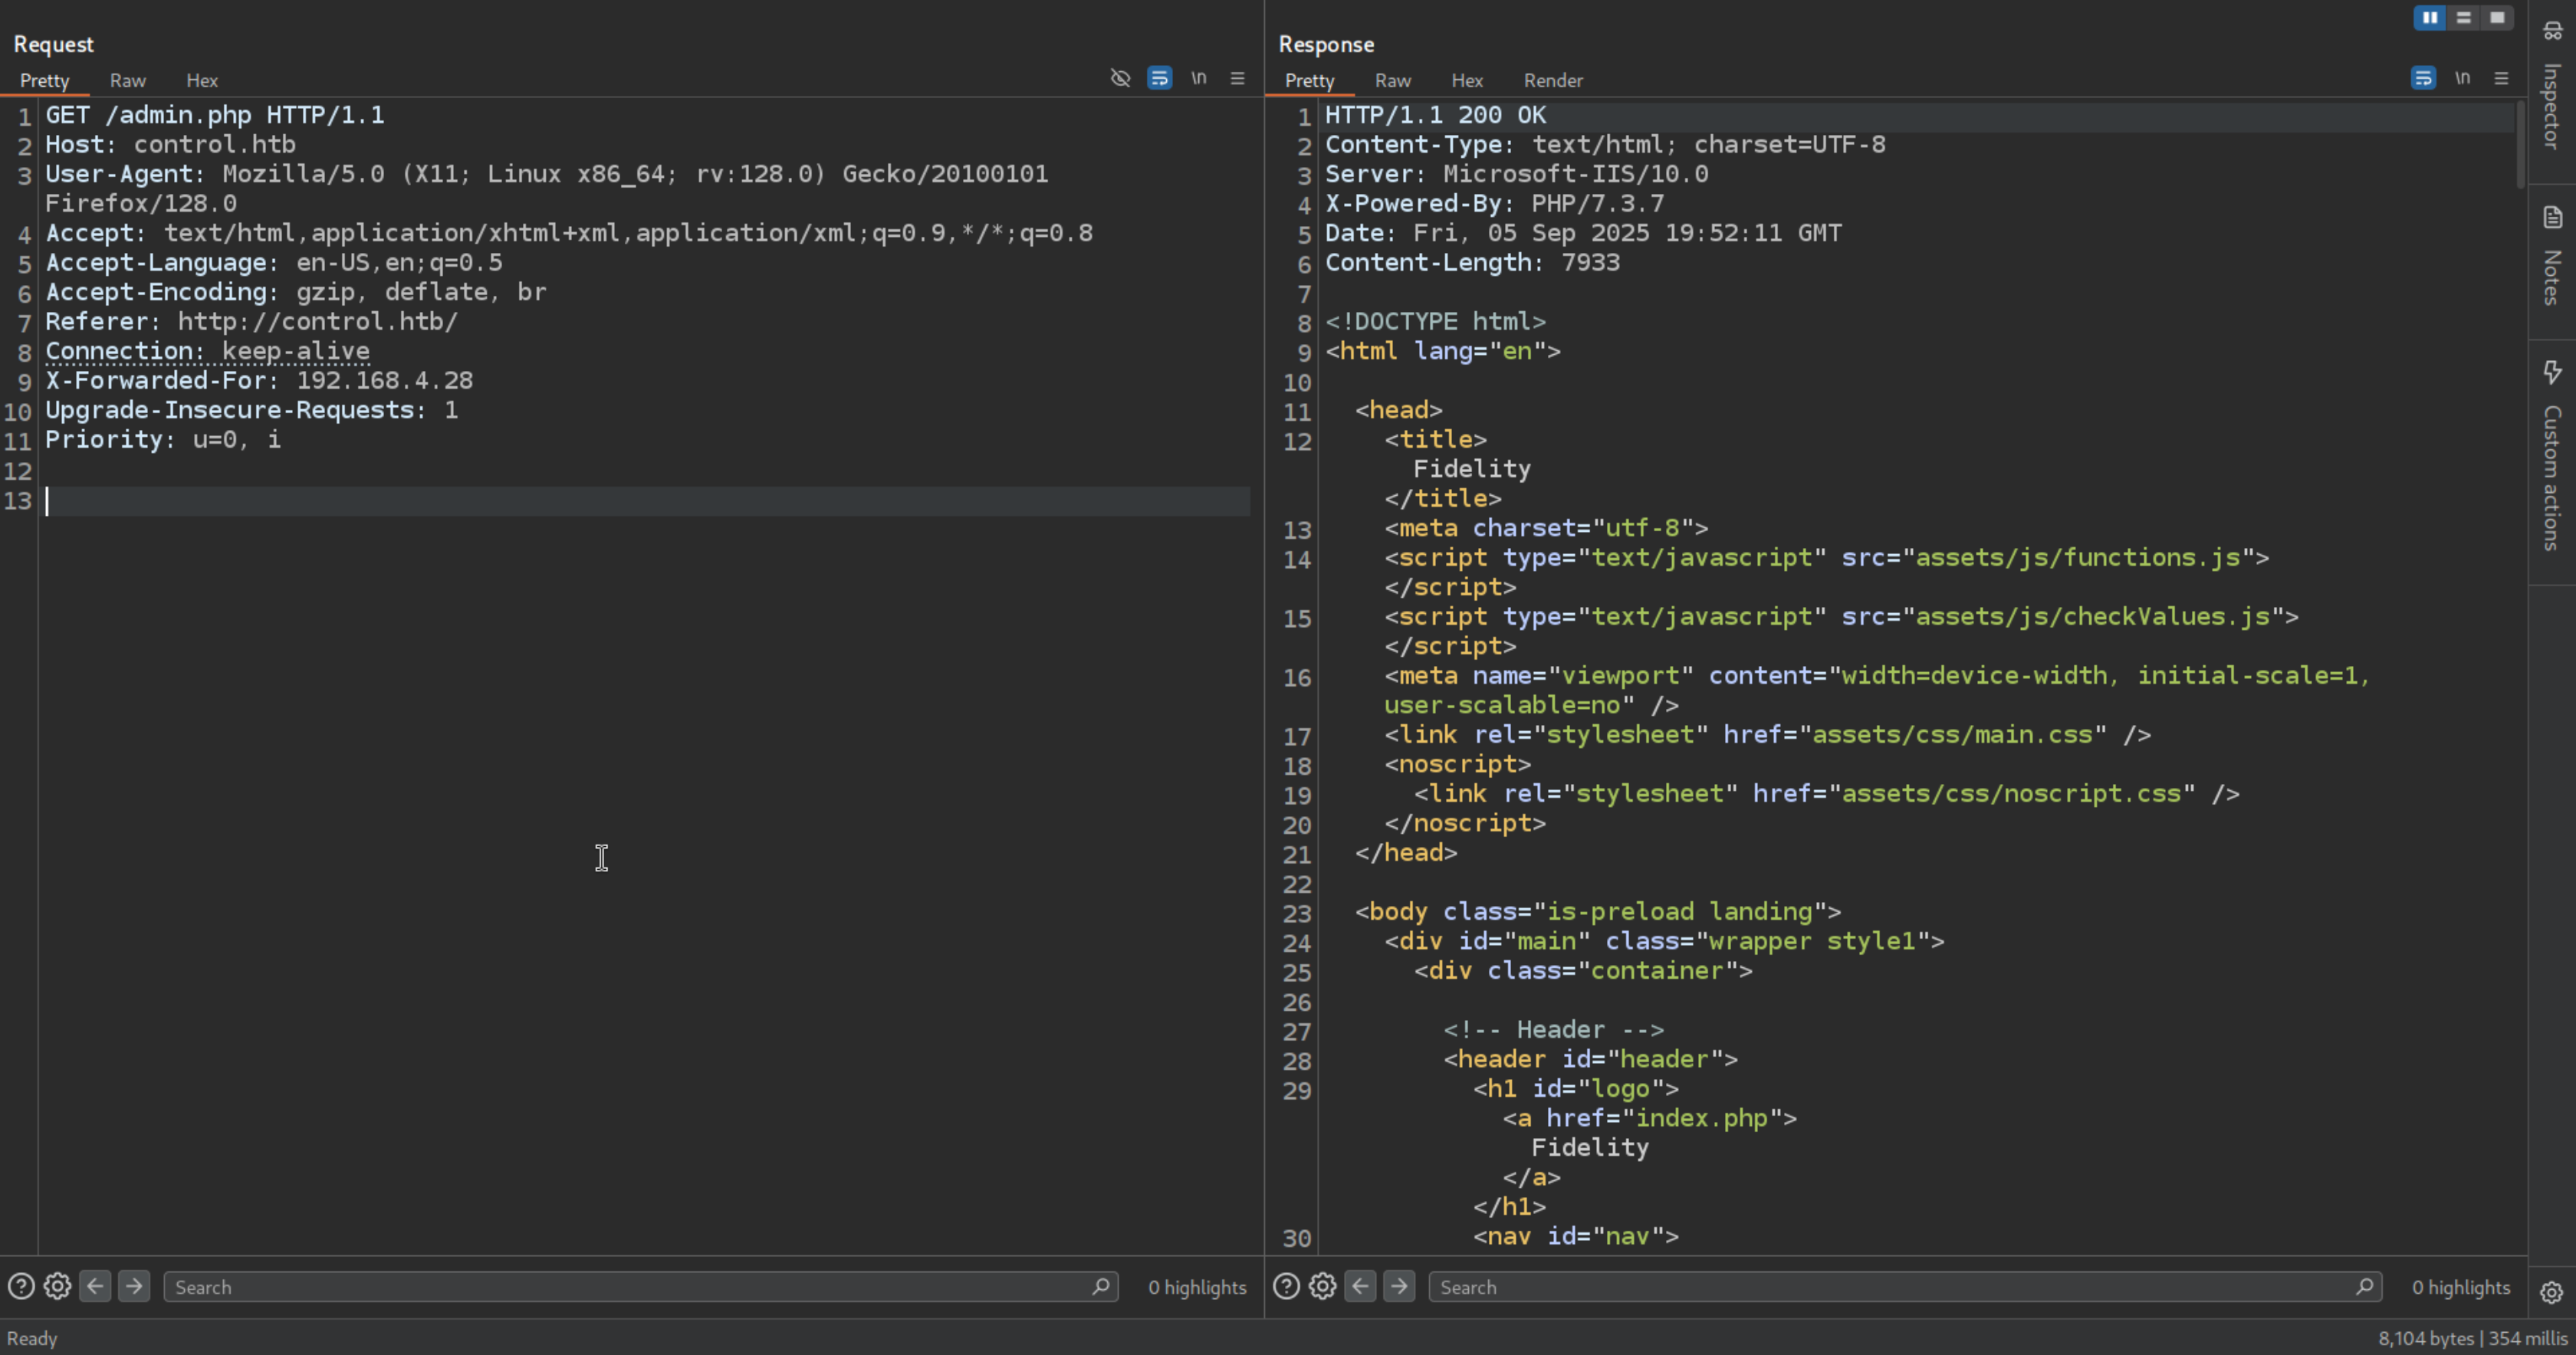Select combined tabbed view layout icon
The image size is (2576, 1355).
tap(2497, 18)
